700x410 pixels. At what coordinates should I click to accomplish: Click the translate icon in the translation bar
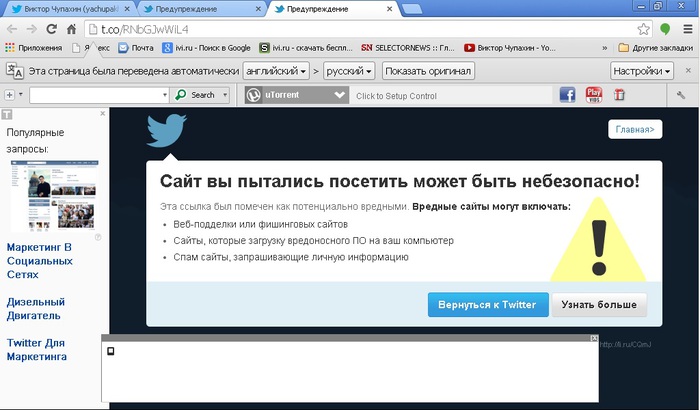pos(15,71)
